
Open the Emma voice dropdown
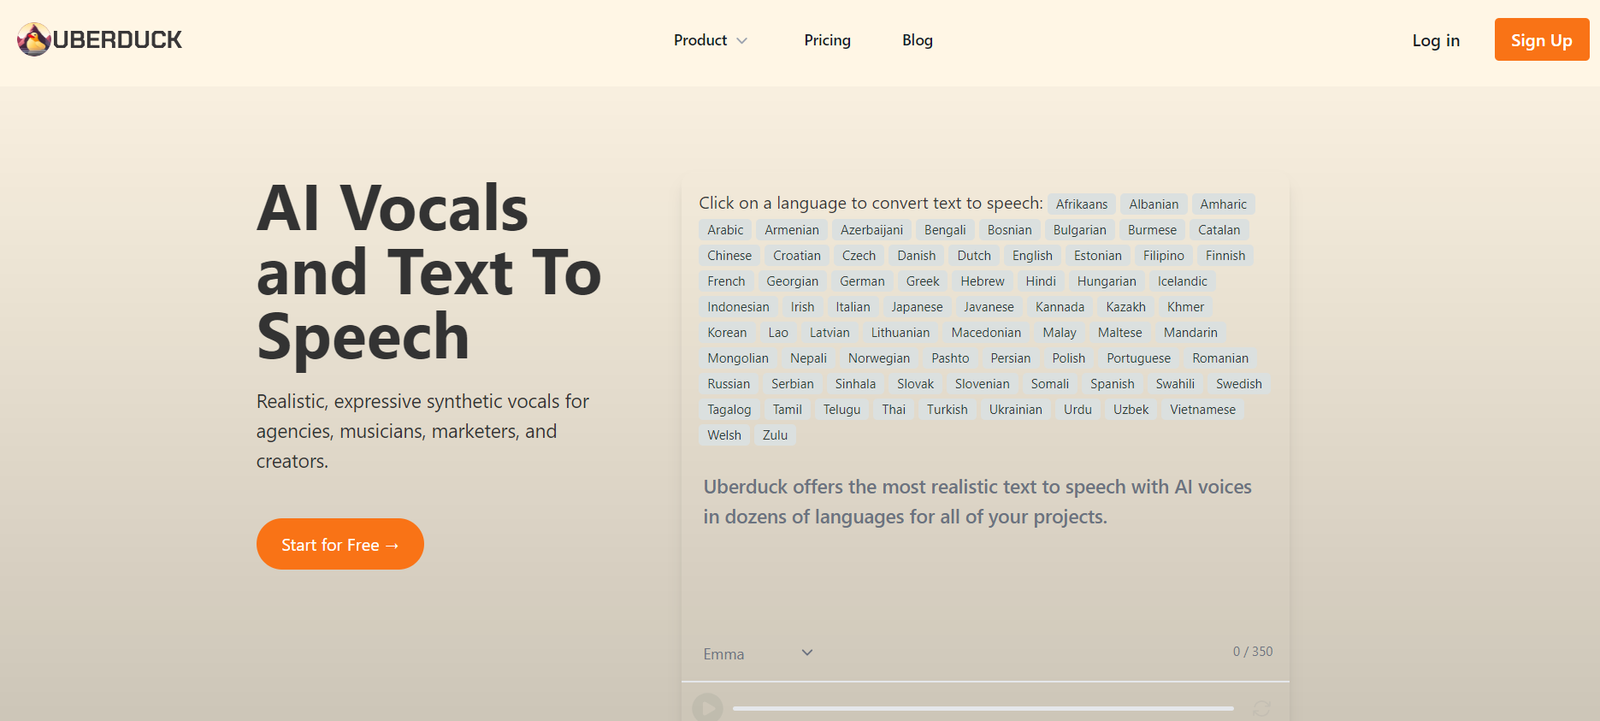757,654
